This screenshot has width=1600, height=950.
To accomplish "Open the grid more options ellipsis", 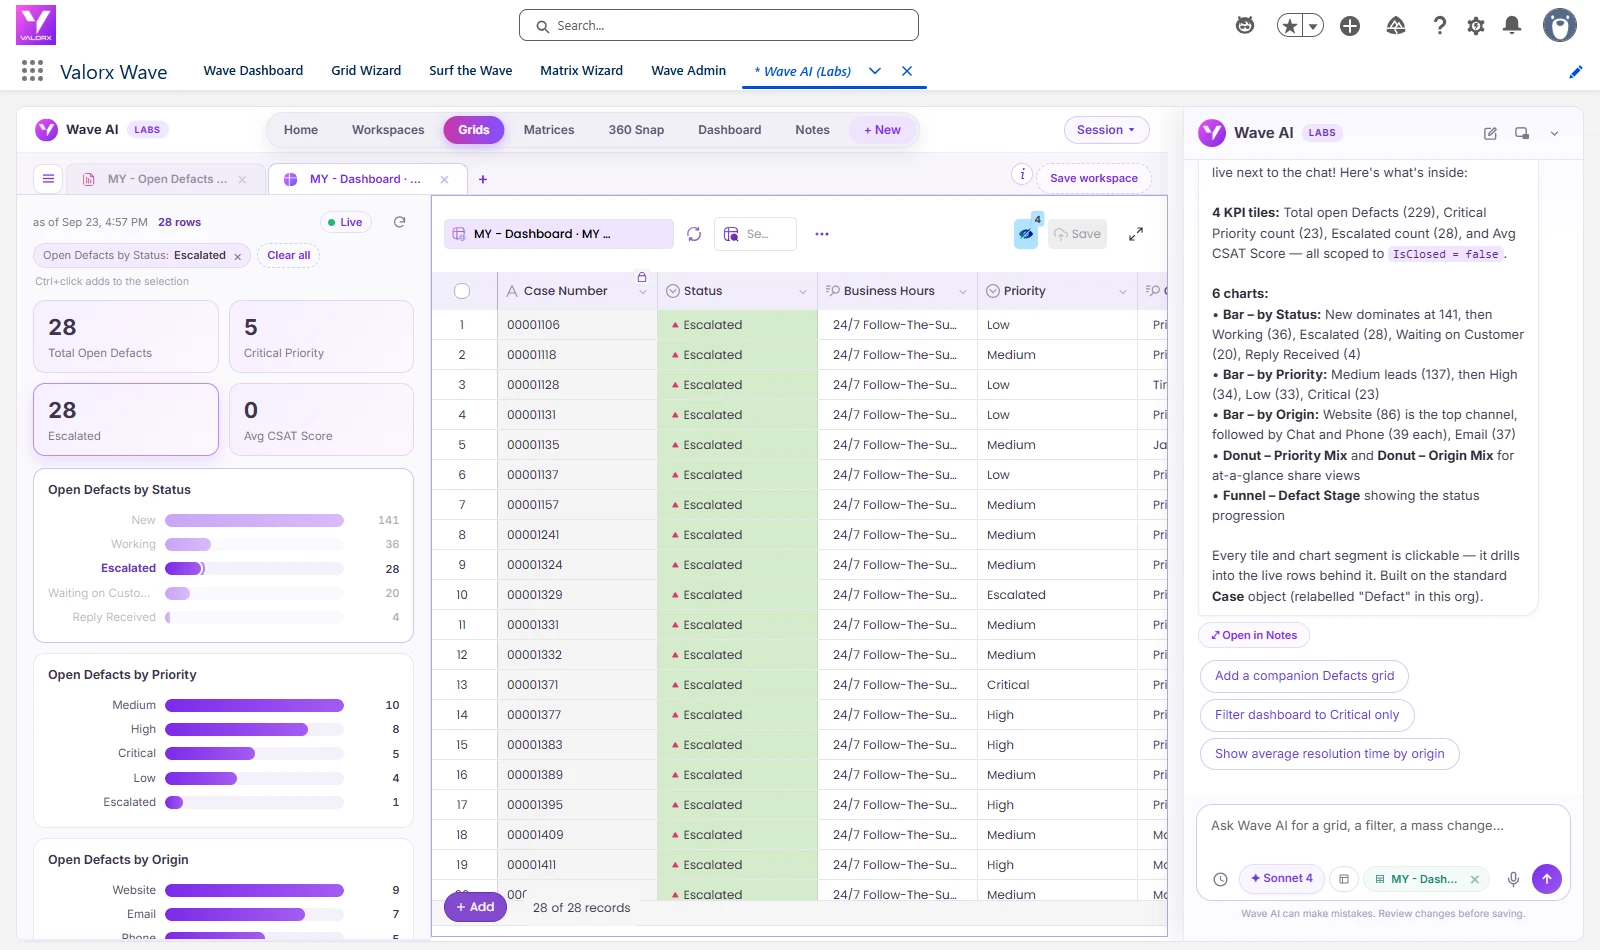I will (822, 234).
